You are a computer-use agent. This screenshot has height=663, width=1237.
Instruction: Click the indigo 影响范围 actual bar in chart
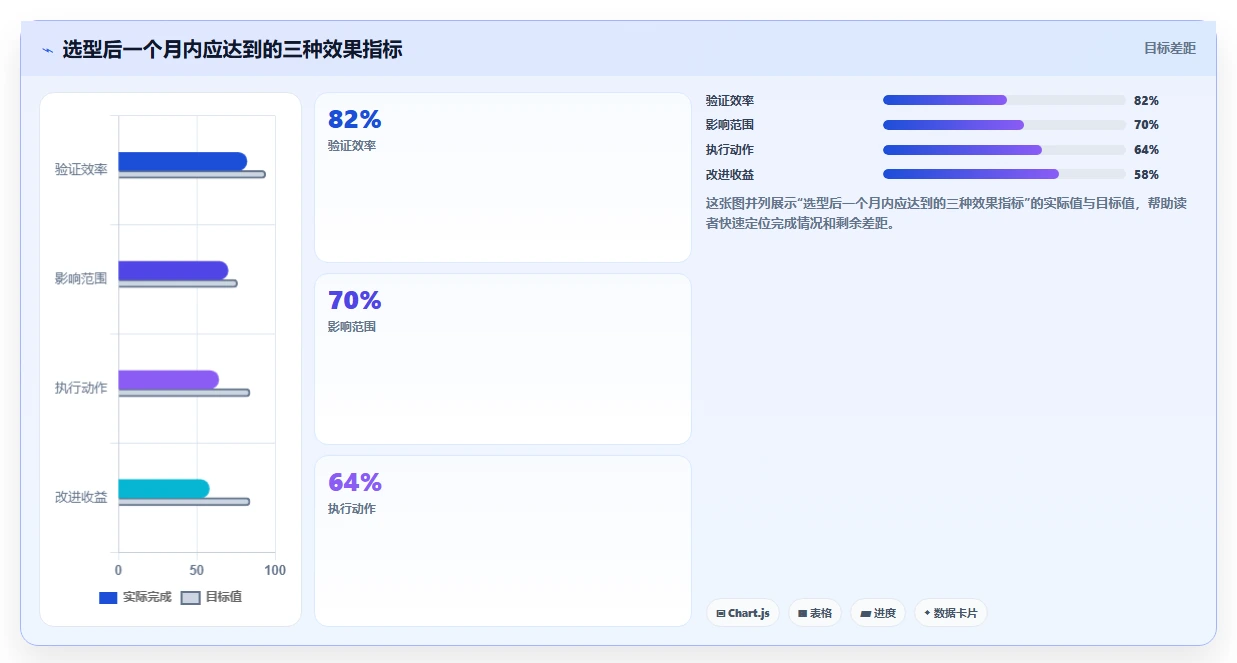pyautogui.click(x=173, y=270)
